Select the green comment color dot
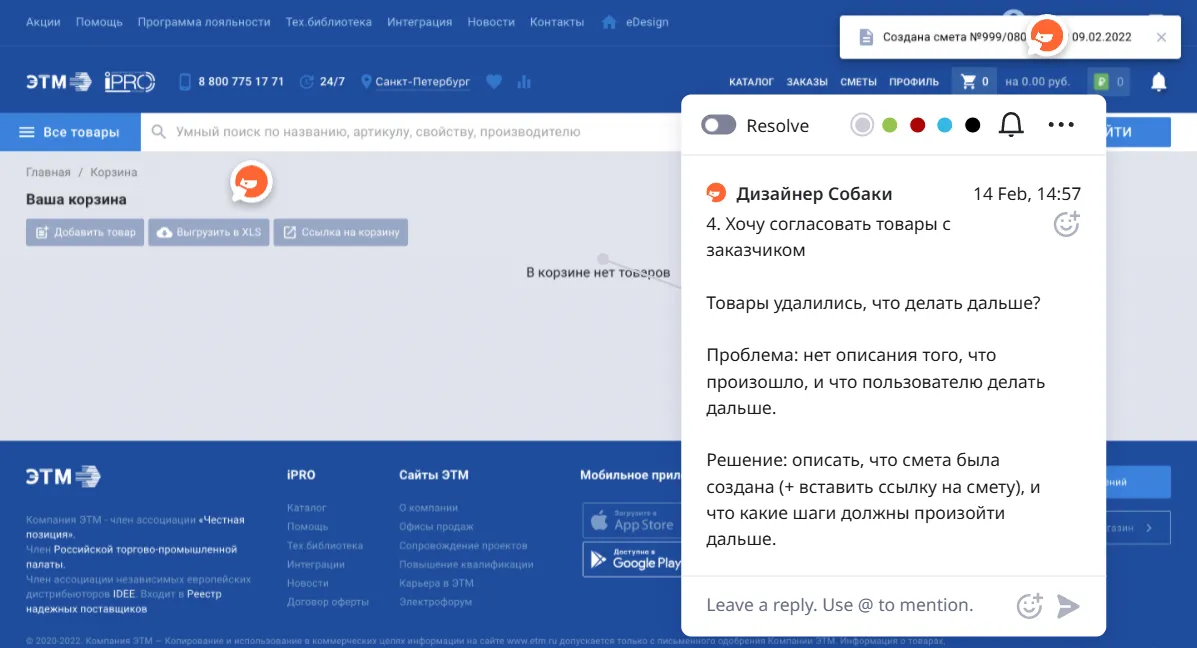 (x=890, y=124)
